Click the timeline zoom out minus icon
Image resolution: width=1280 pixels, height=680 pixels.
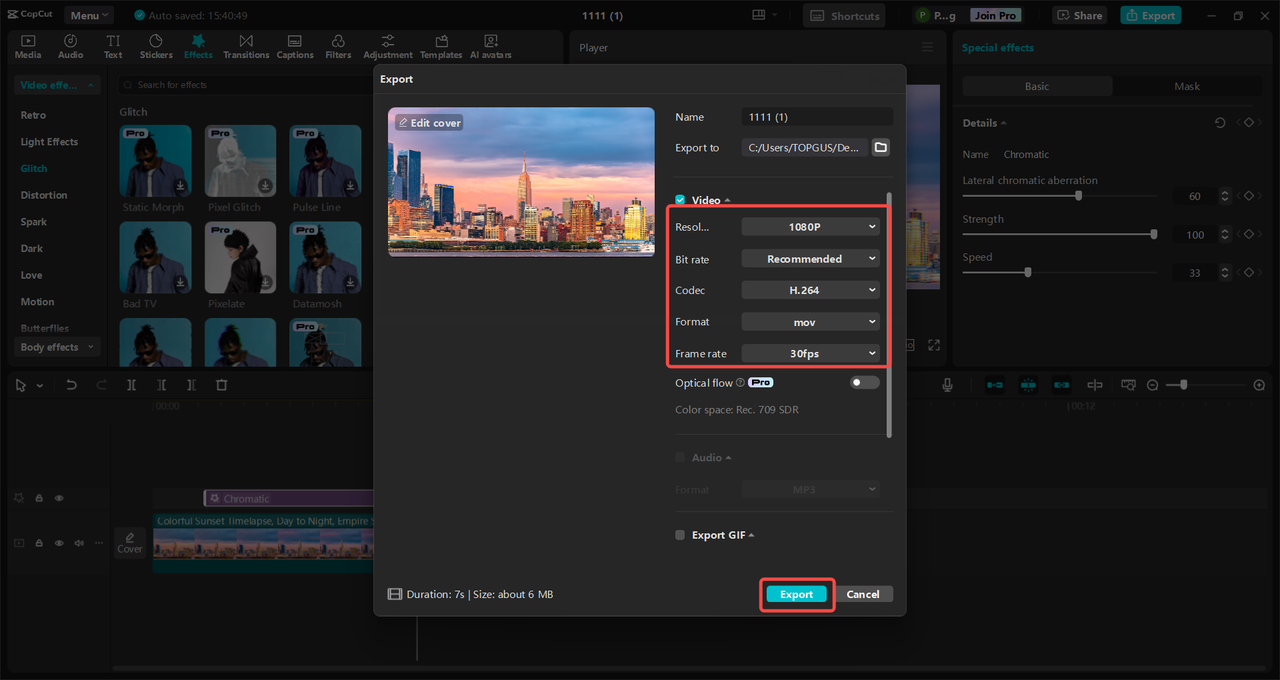1152,385
